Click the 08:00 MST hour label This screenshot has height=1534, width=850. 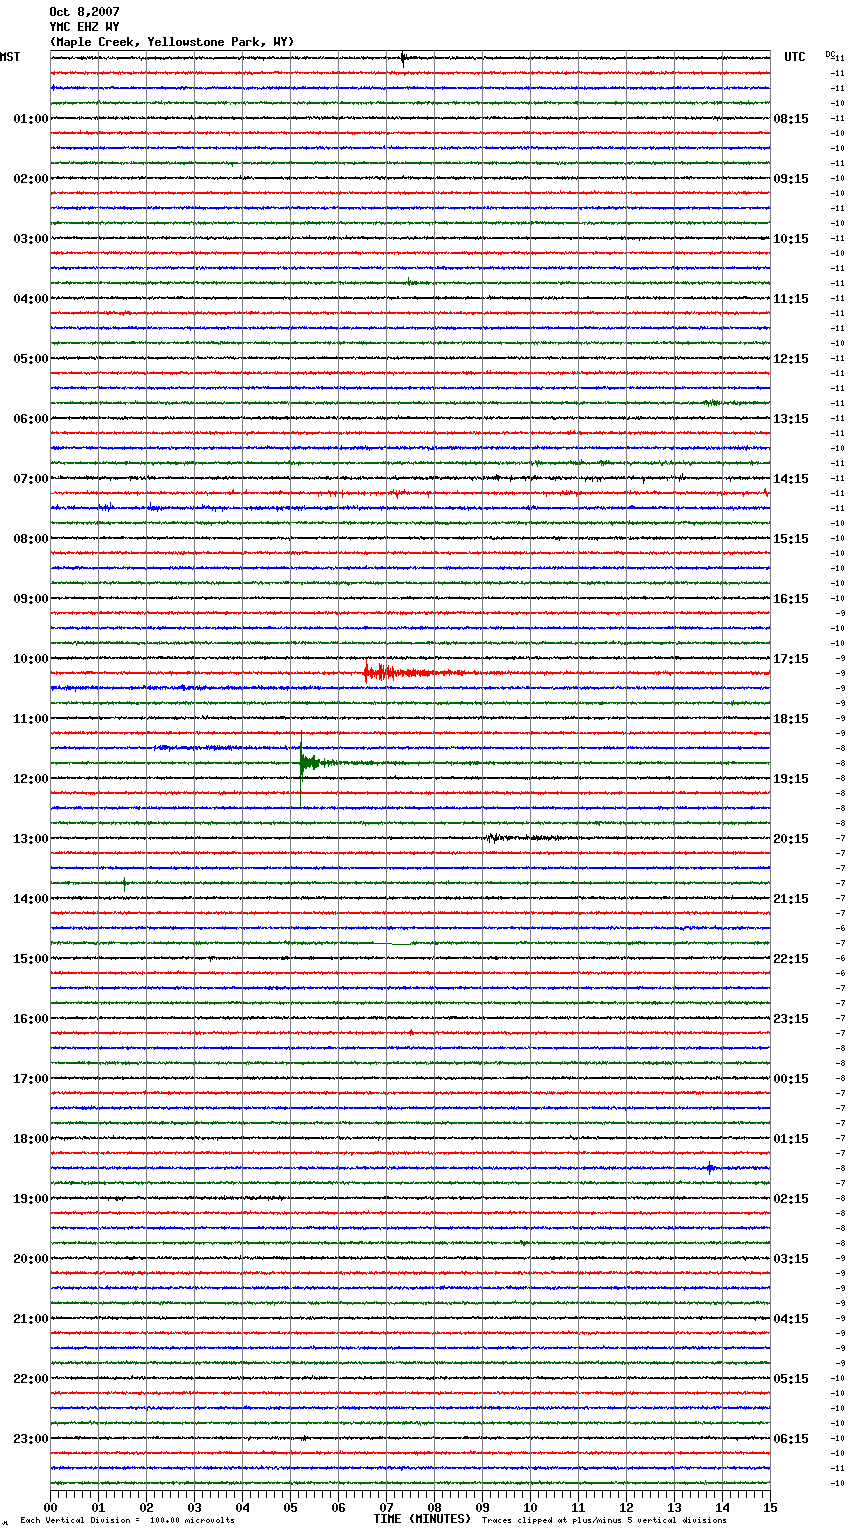(x=31, y=539)
